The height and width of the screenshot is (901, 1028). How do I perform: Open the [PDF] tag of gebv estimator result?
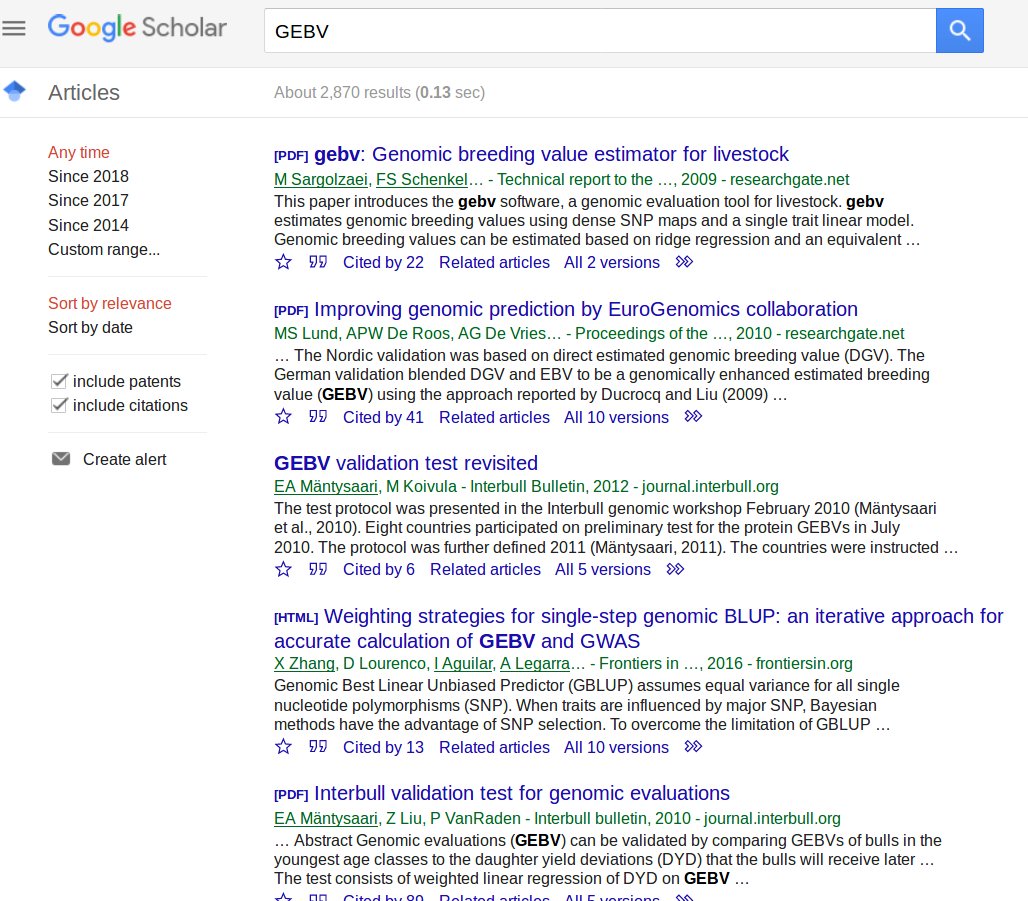tap(291, 155)
